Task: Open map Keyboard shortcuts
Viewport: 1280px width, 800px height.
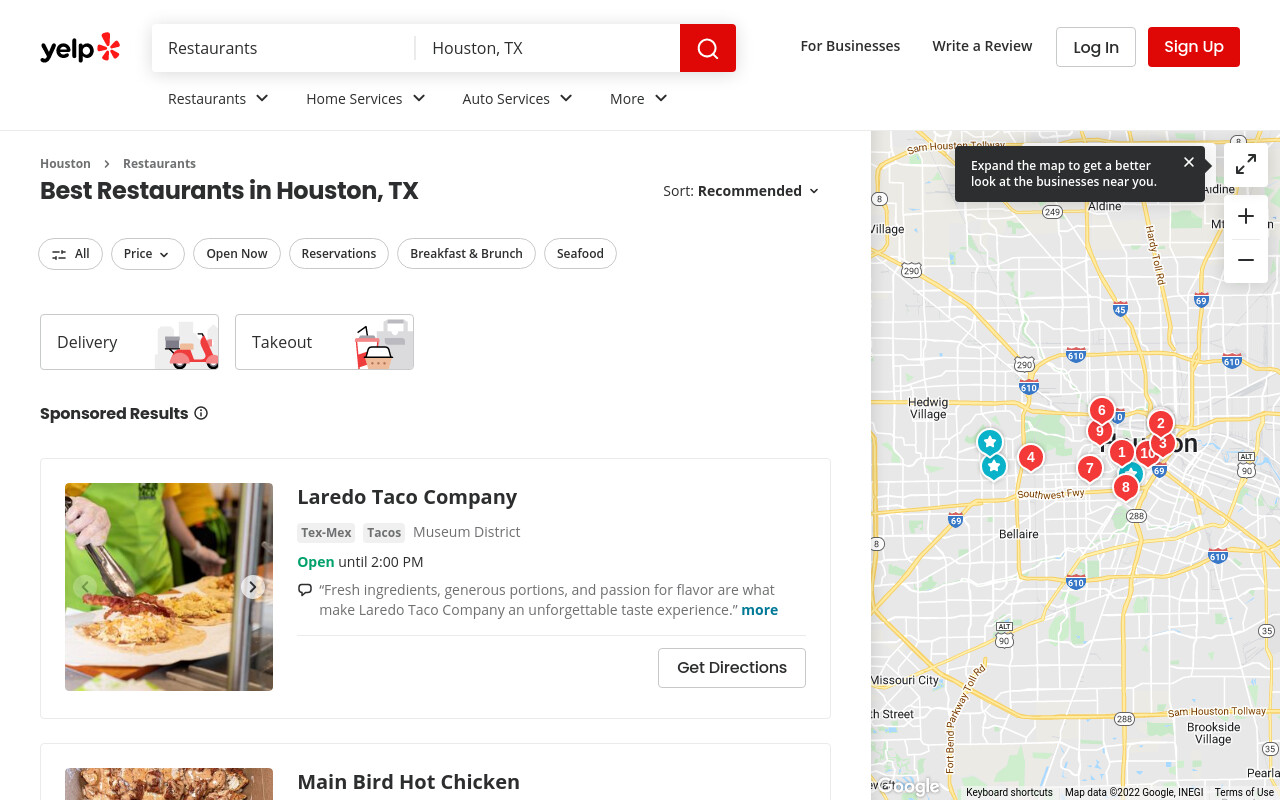Action: point(1009,792)
